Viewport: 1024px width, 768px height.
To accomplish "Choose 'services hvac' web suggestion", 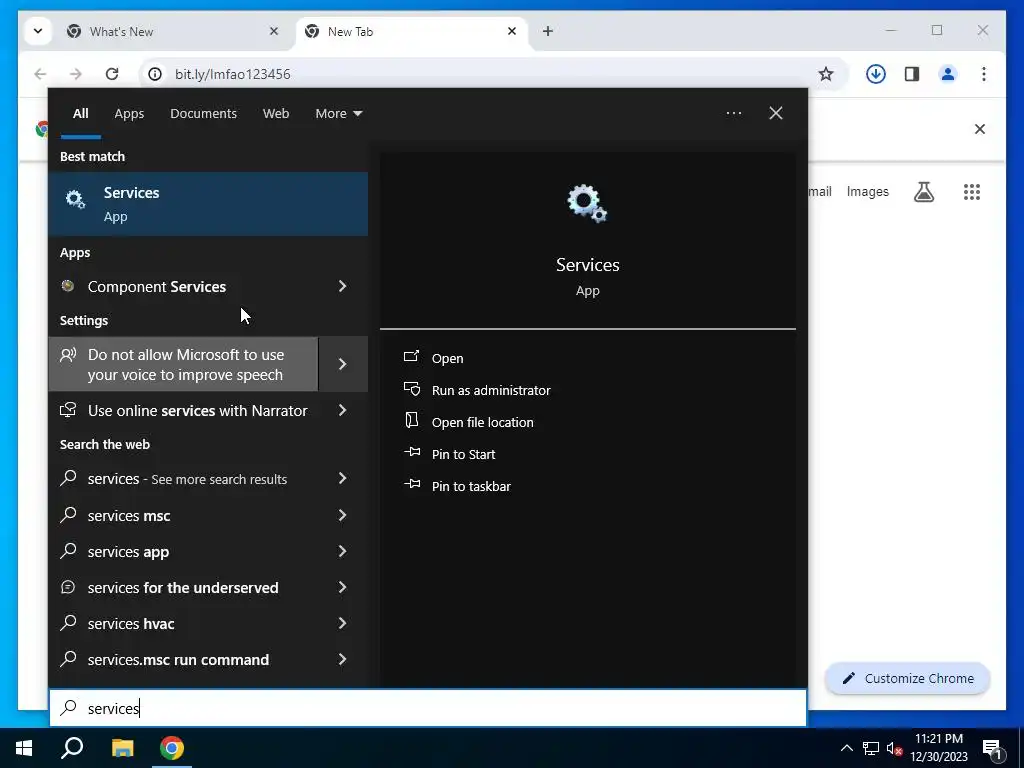I will pyautogui.click(x=183, y=623).
